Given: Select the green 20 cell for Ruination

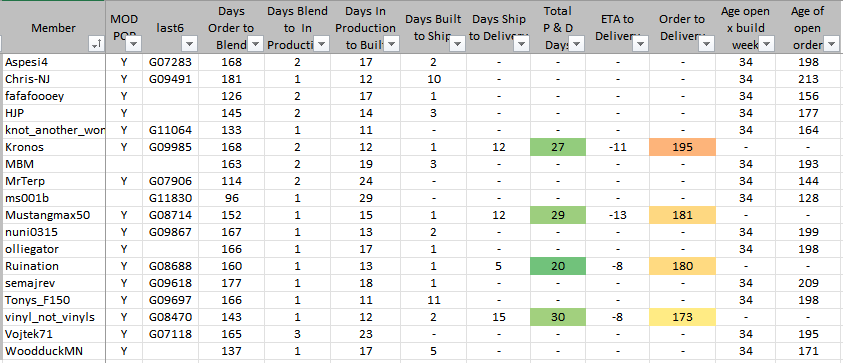Looking at the screenshot, I should [558, 266].
